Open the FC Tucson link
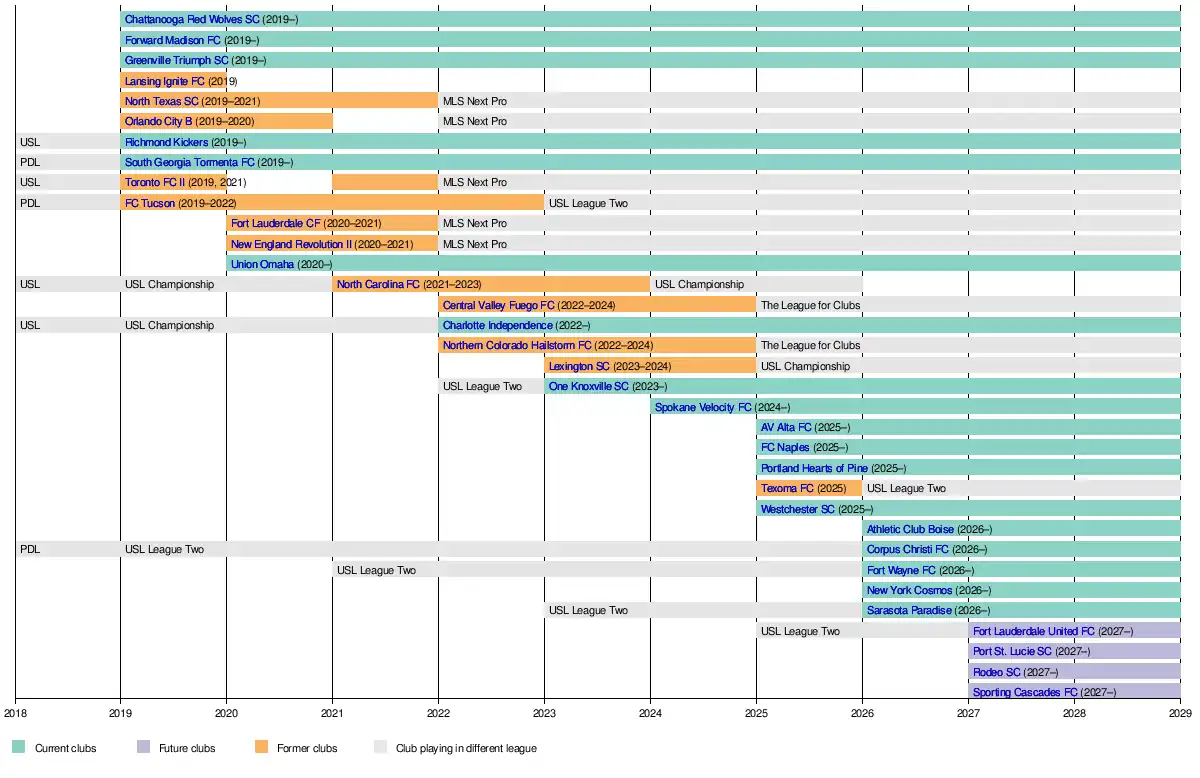 (150, 203)
